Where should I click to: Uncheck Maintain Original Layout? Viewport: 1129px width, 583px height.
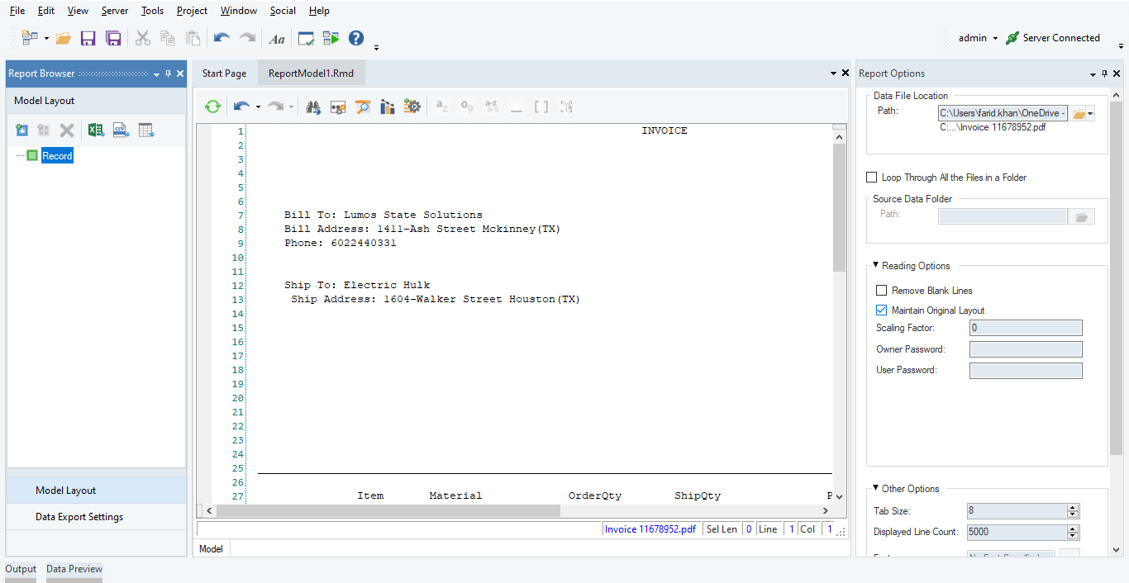[x=881, y=310]
